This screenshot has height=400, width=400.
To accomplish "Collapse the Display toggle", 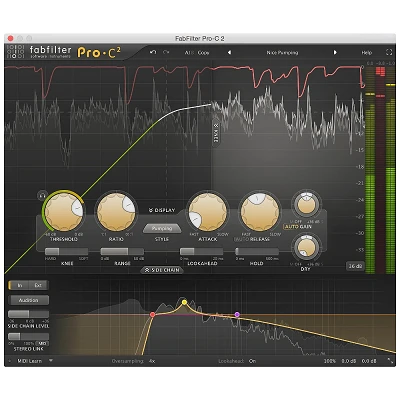I will click(162, 210).
